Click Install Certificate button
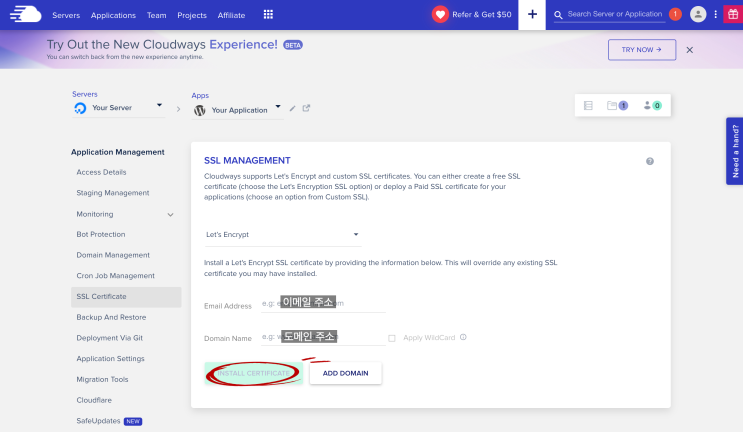The width and height of the screenshot is (743, 432). 254,373
